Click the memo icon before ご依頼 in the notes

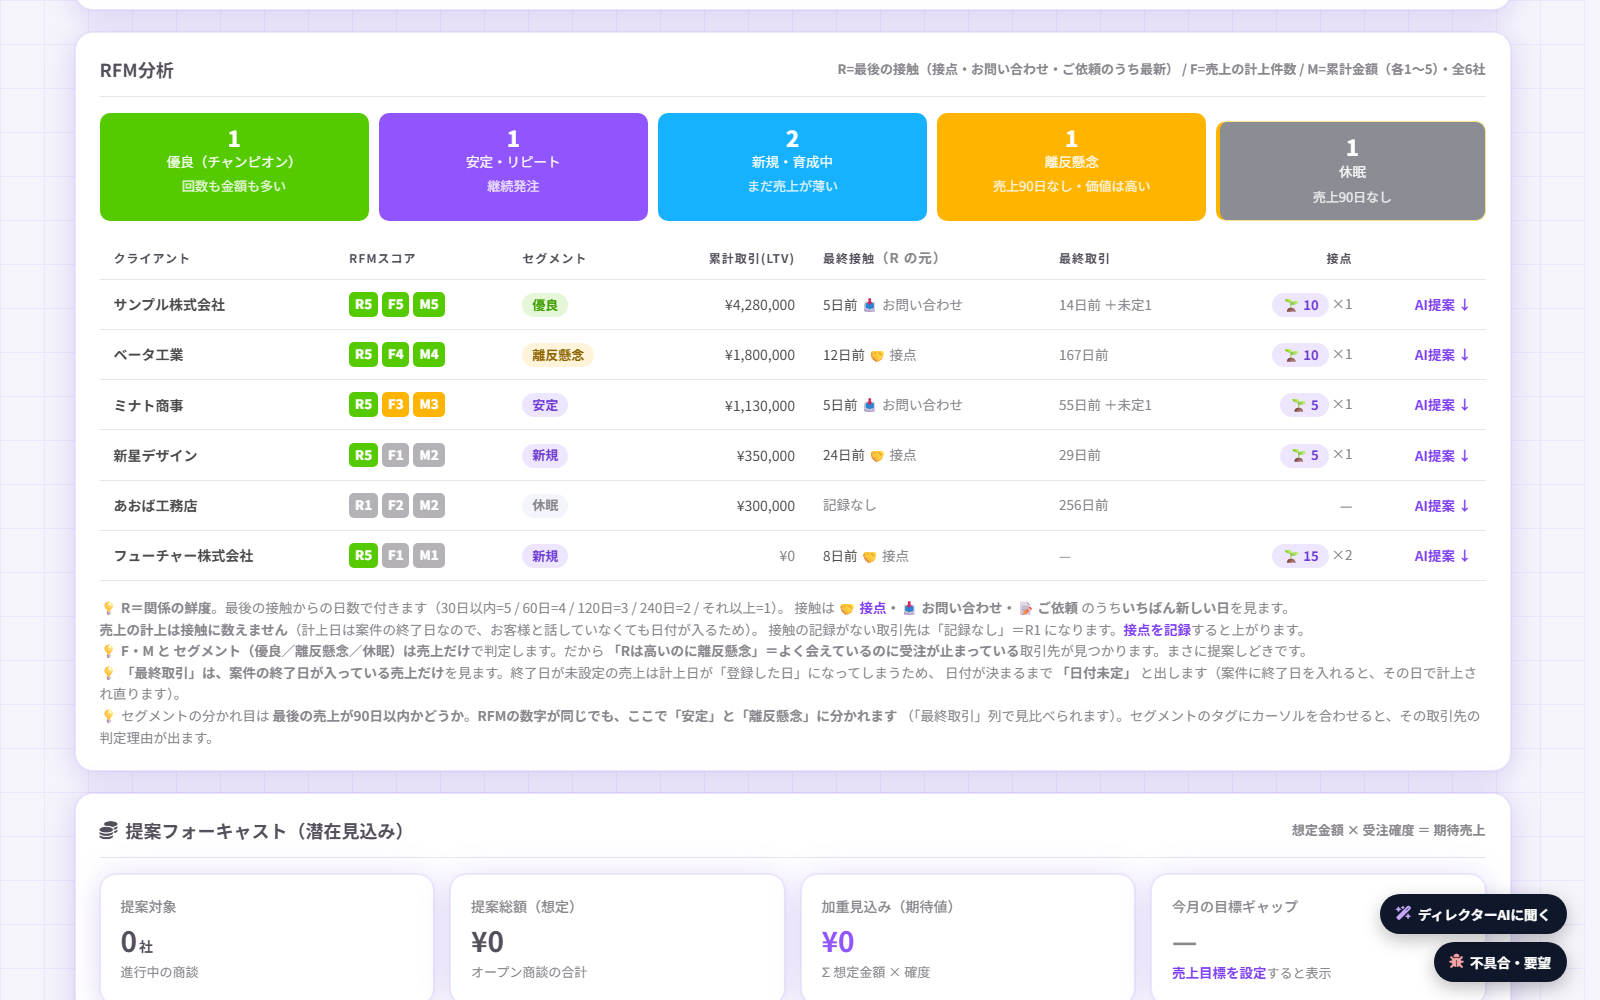[1025, 608]
